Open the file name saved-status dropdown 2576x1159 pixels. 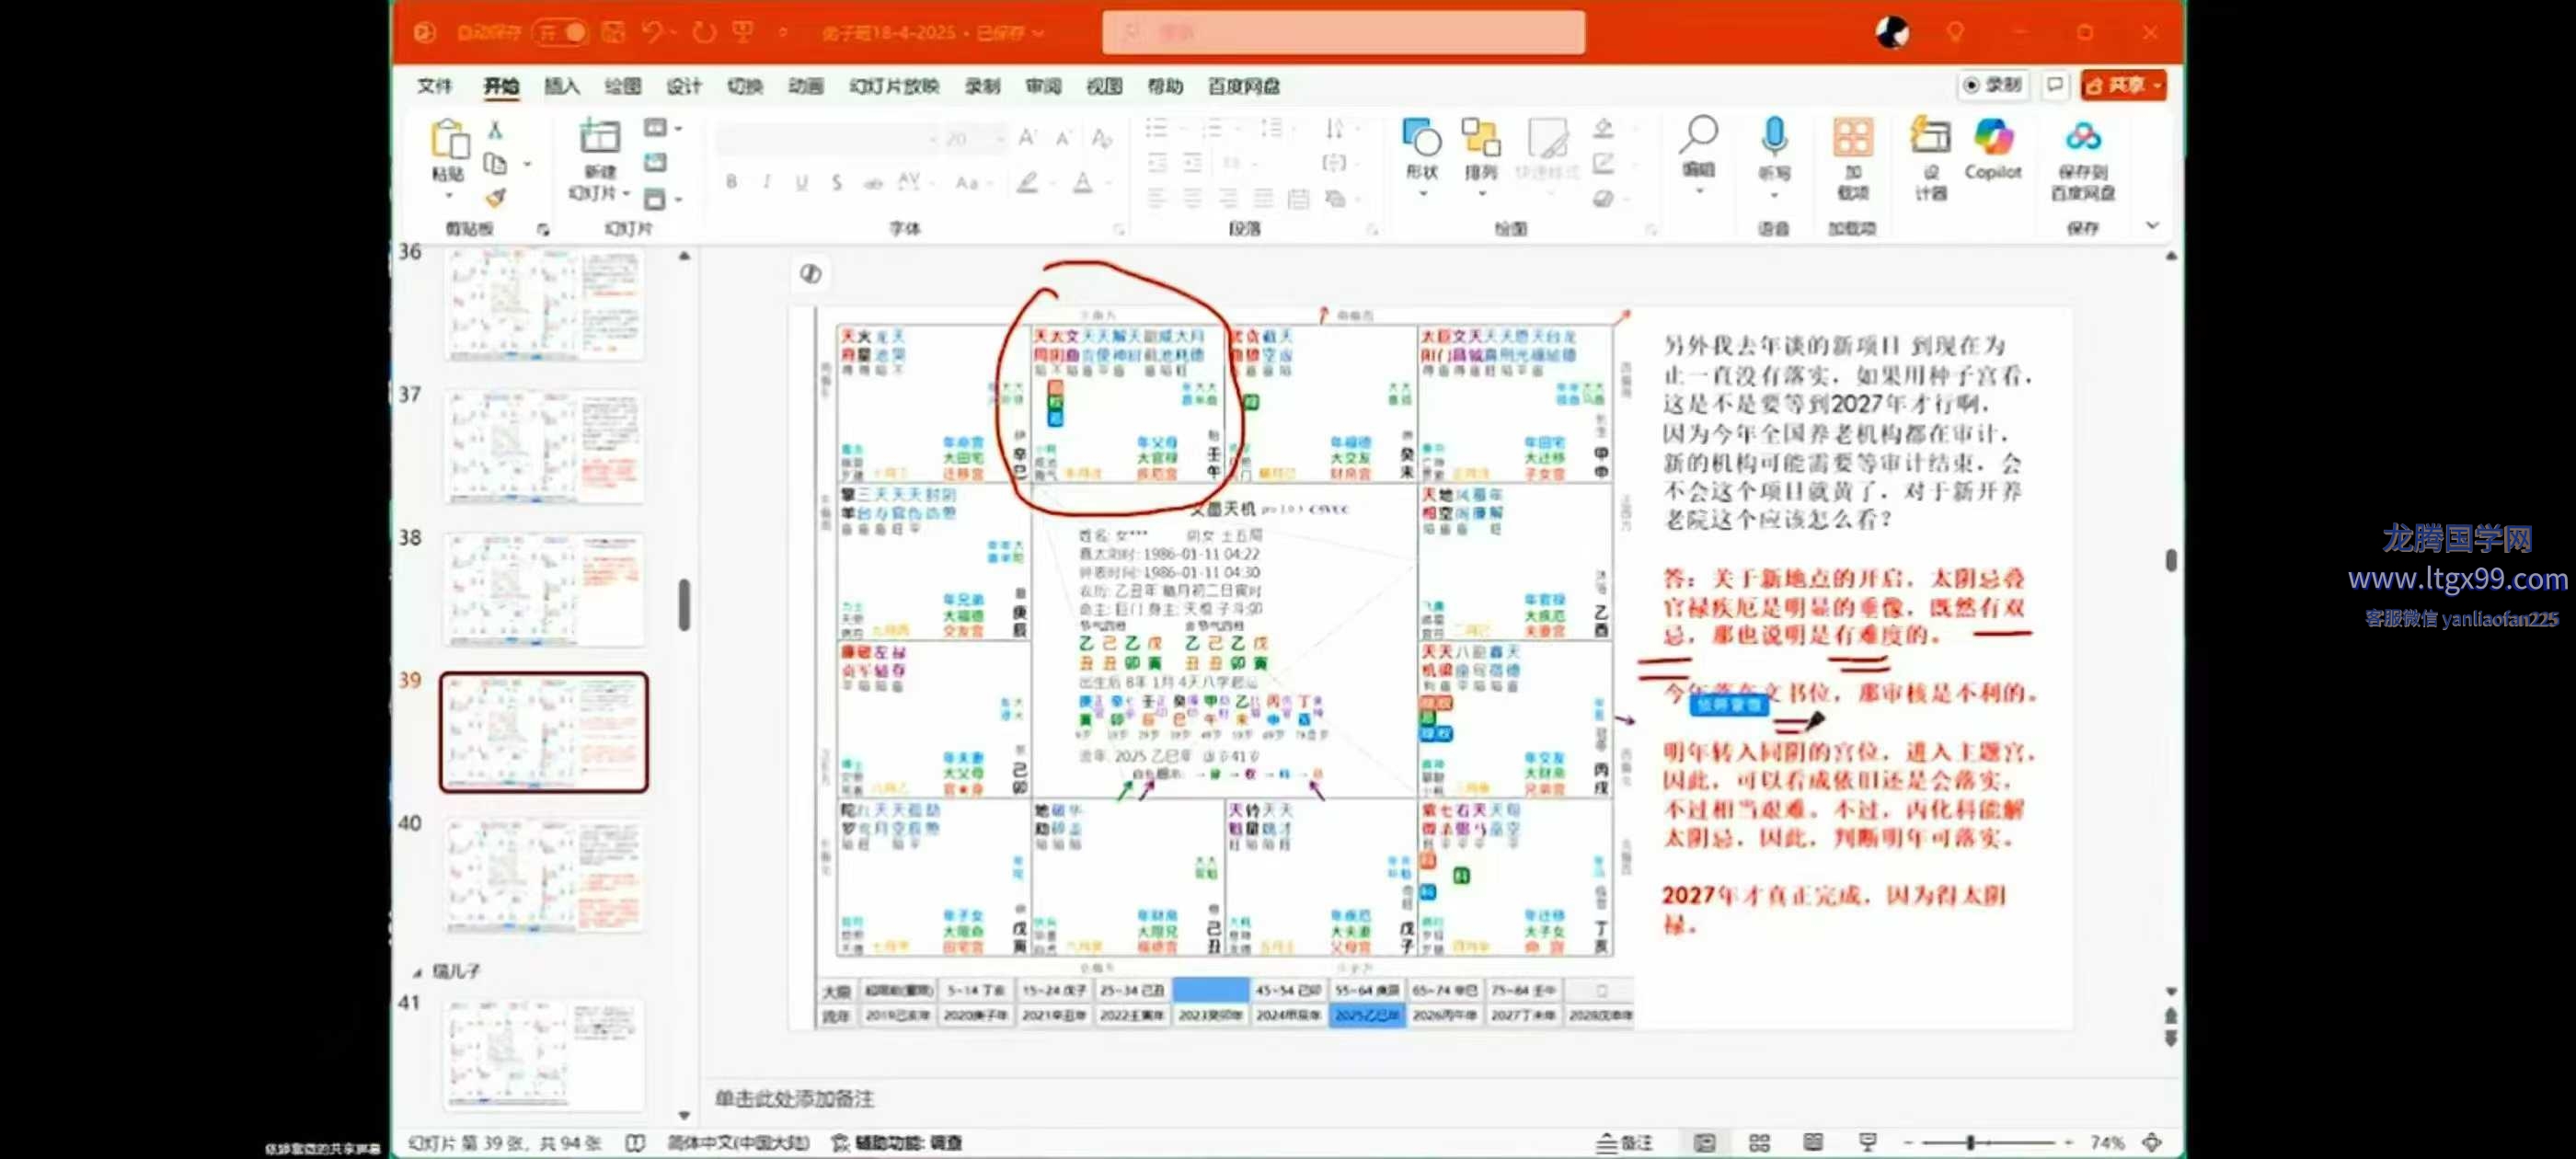coord(1037,33)
